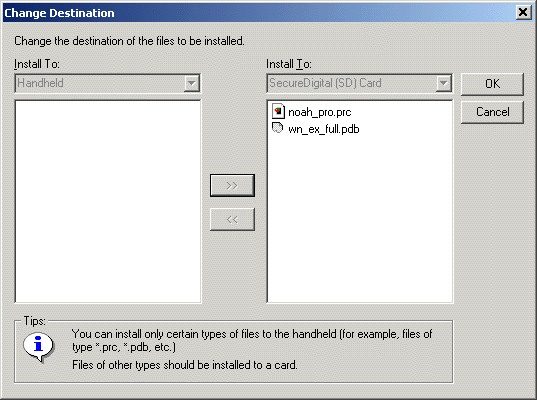This screenshot has height=400, width=537.
Task: Click empty space below wn_ex_full.pdb in the list
Action: 360,219
